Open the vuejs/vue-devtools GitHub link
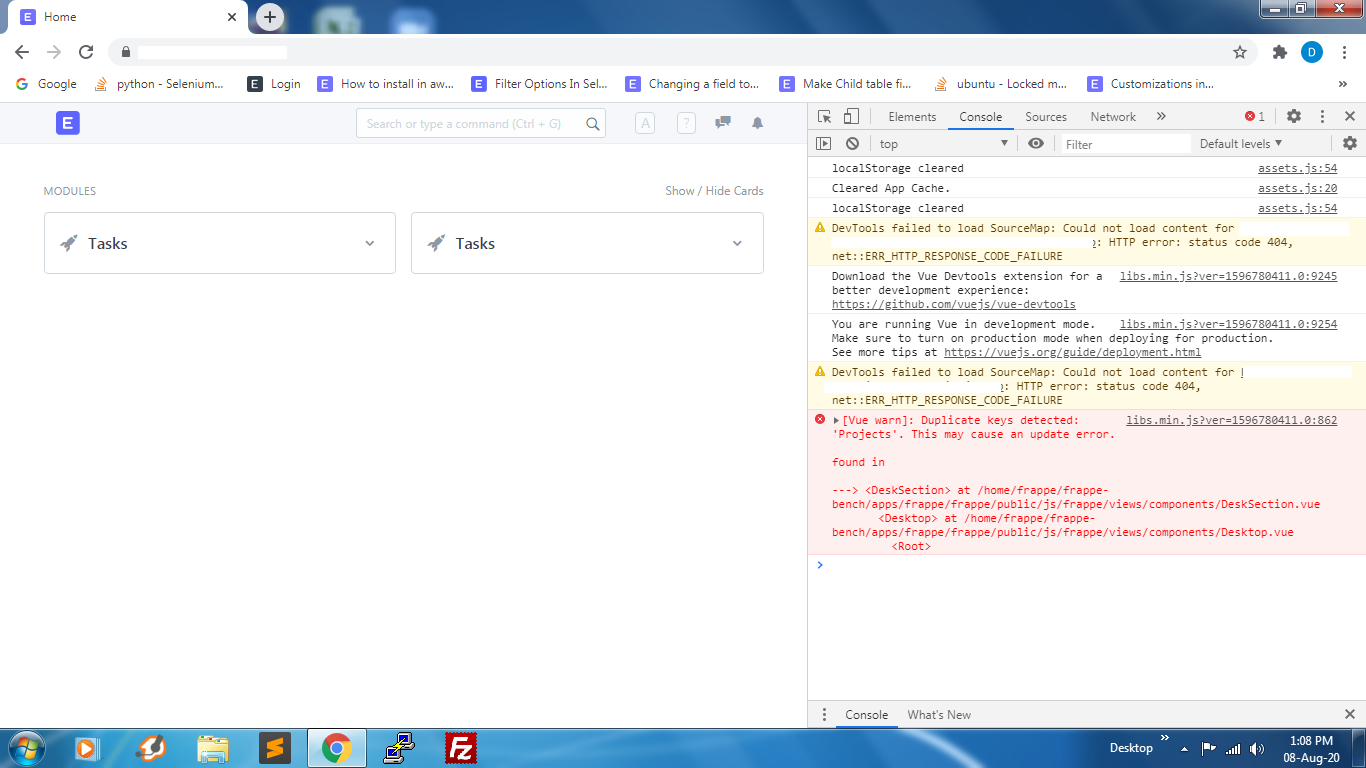 coord(954,304)
